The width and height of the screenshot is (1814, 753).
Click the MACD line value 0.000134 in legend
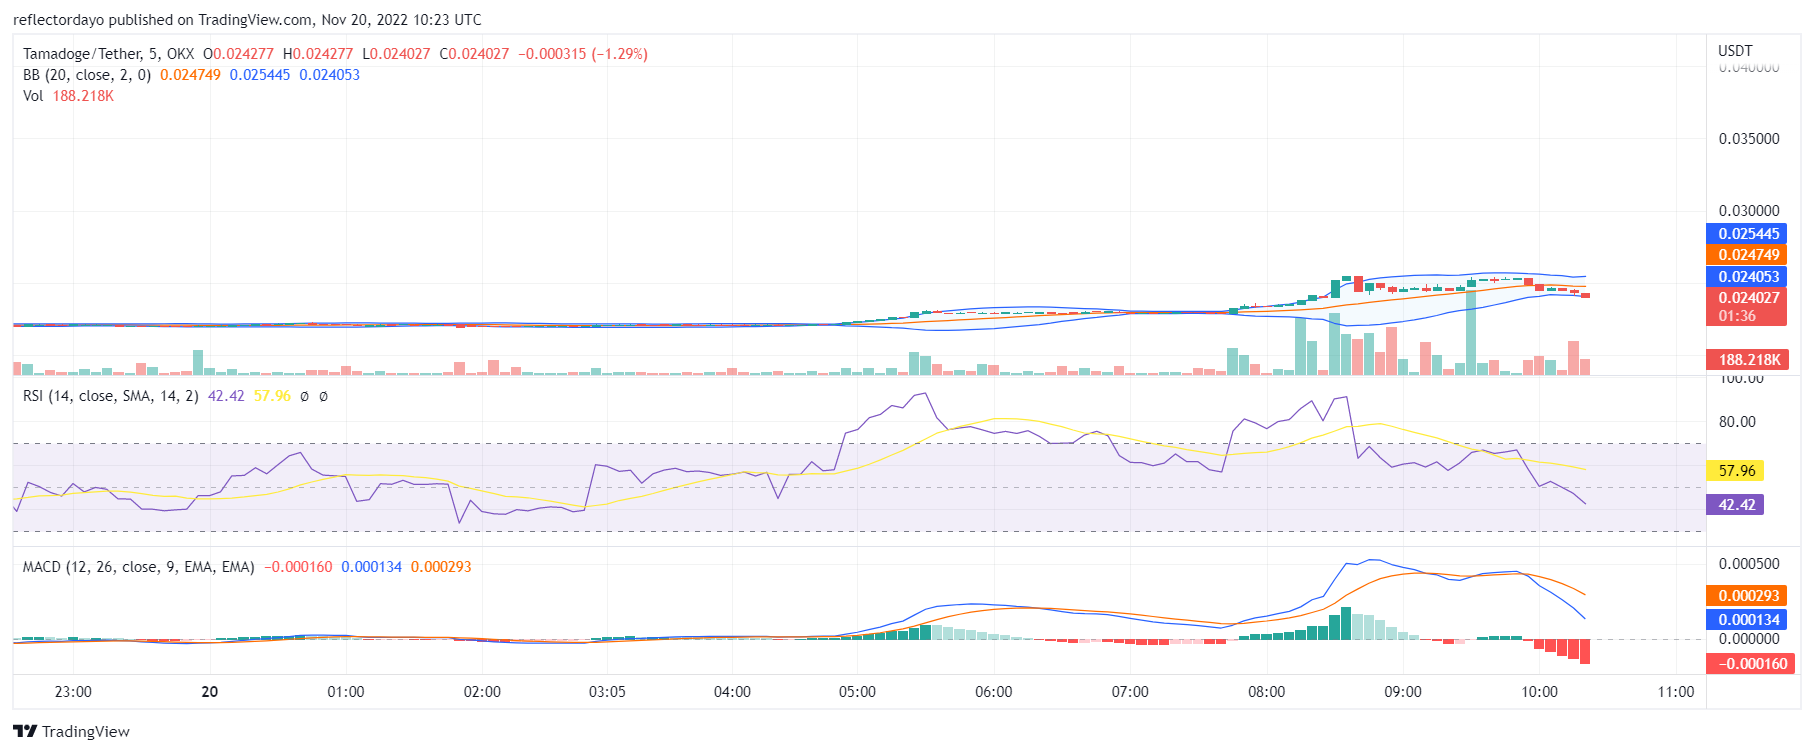point(371,567)
